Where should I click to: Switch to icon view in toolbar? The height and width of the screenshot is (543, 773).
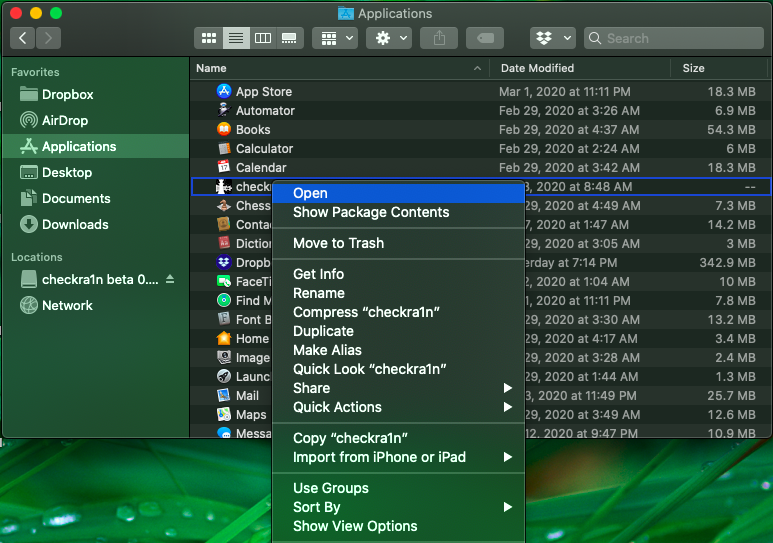pyautogui.click(x=209, y=38)
